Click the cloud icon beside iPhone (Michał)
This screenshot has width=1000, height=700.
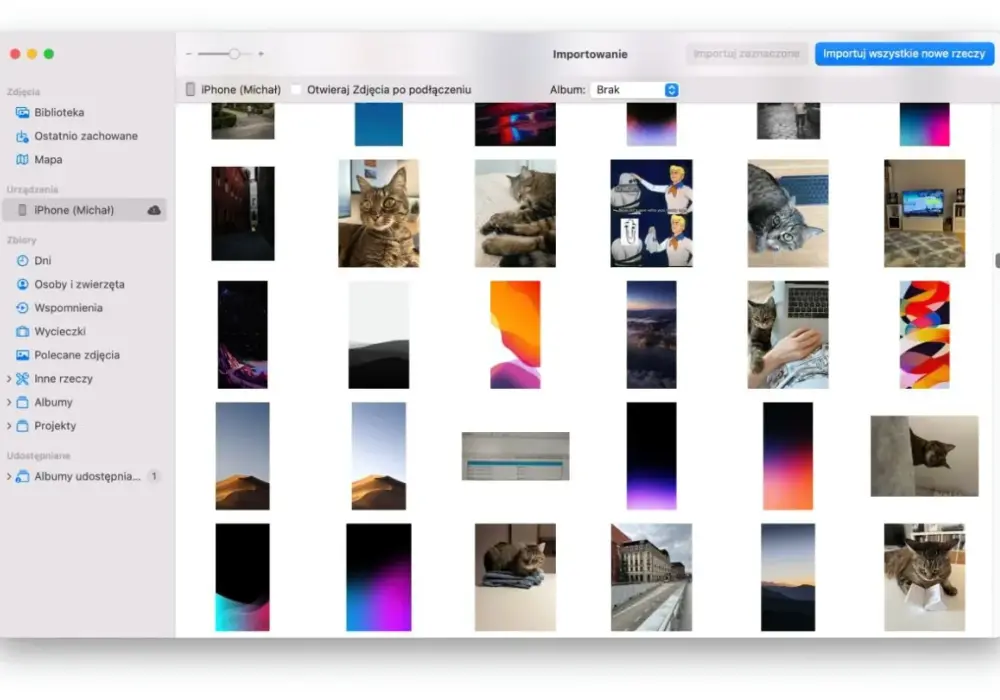click(154, 210)
